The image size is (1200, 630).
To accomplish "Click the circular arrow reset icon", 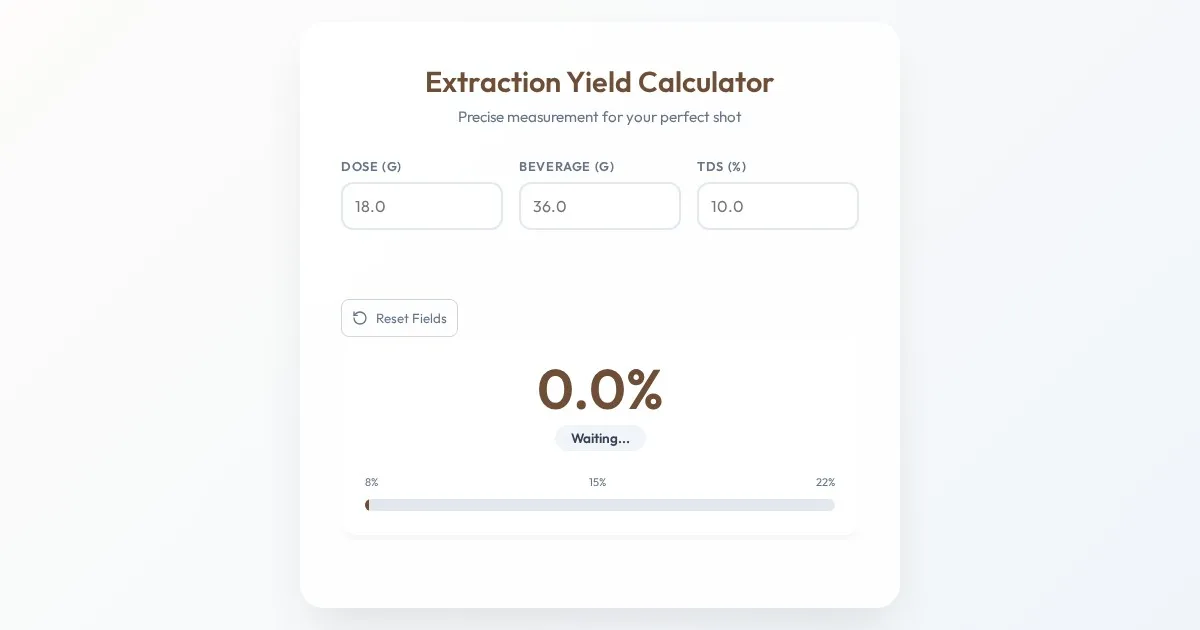I will click(x=360, y=318).
